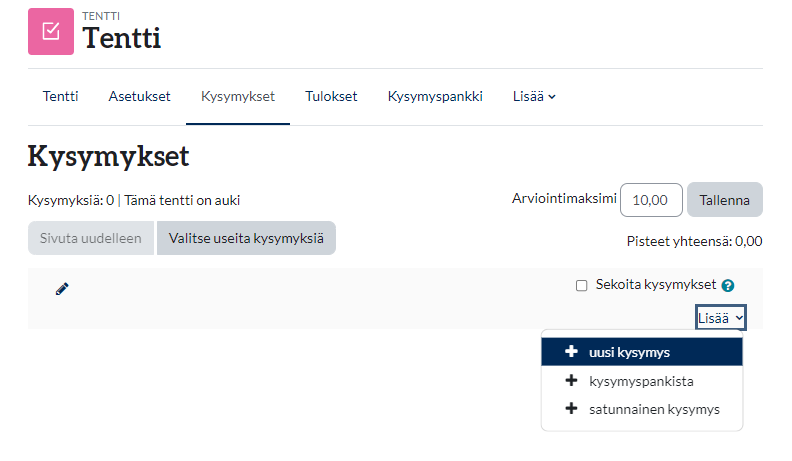The image size is (792, 461).
Task: Expand the Lisää dropdown in navigation tabs
Action: tap(534, 97)
